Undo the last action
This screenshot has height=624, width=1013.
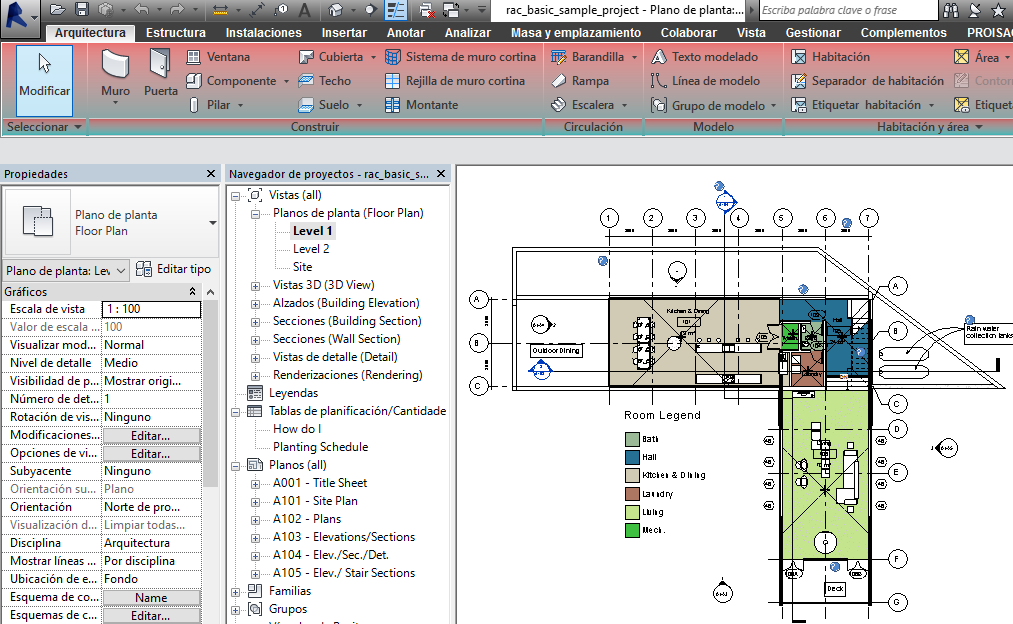click(x=141, y=10)
